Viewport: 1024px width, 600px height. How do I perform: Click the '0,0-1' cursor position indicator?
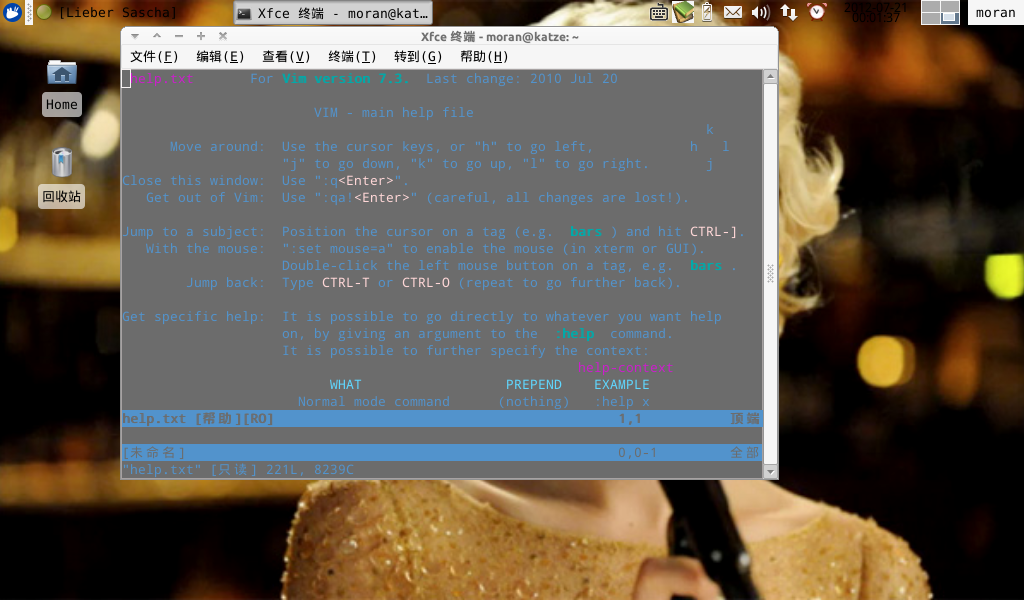click(637, 452)
